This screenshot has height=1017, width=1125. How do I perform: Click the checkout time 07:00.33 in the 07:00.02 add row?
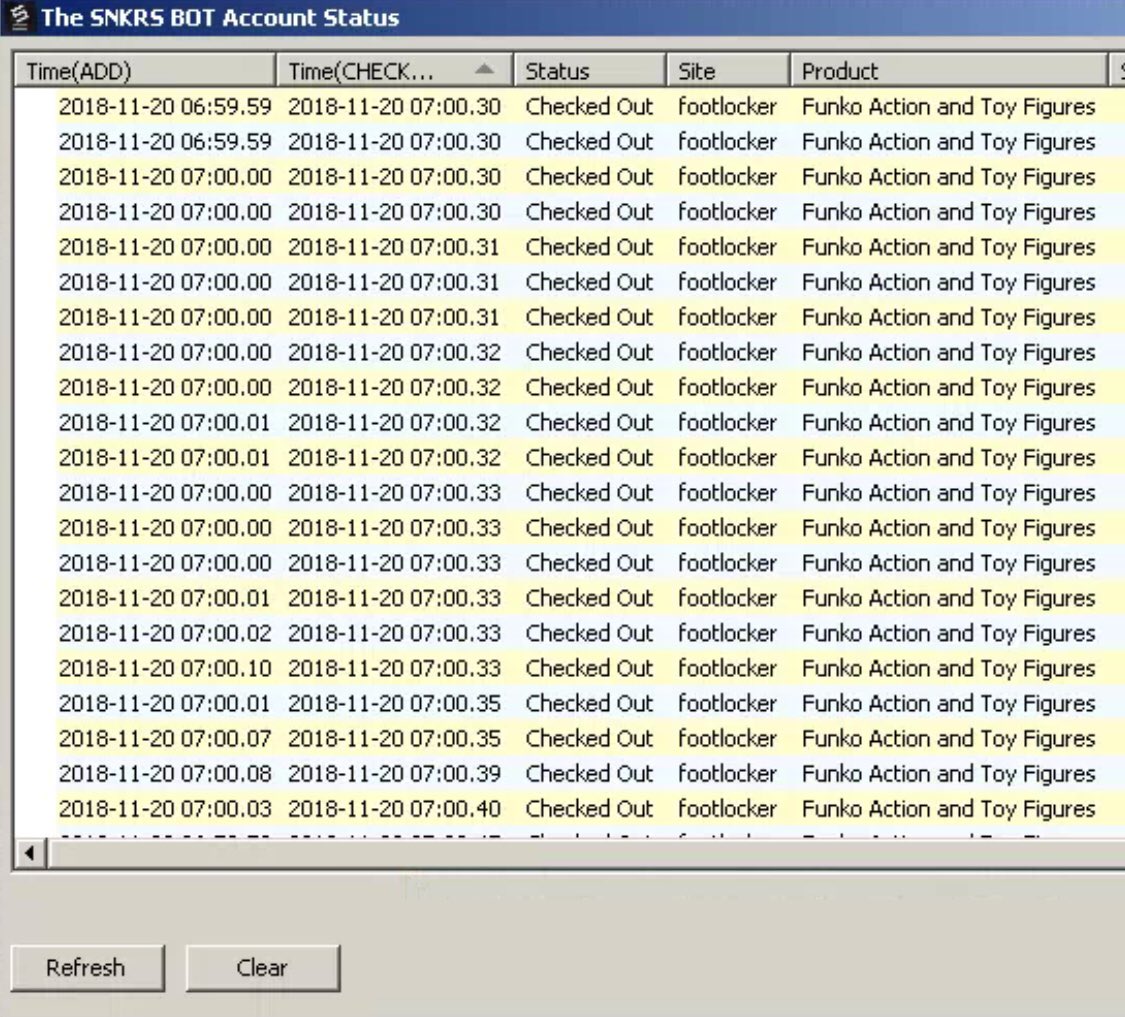395,633
